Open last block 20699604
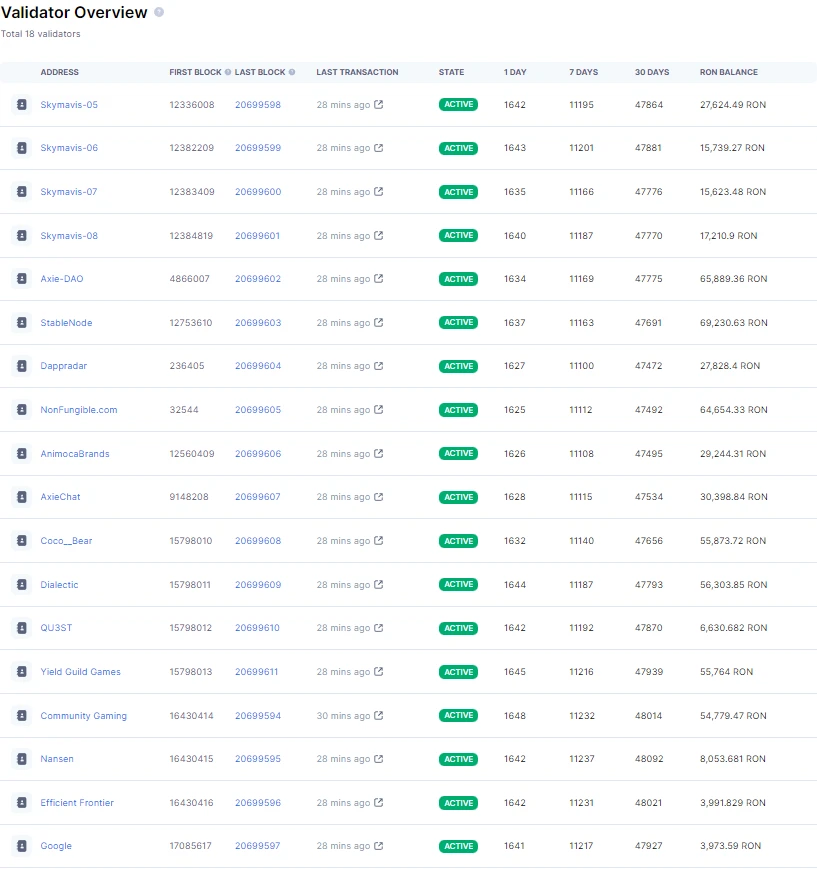The width and height of the screenshot is (817, 869). click(258, 366)
